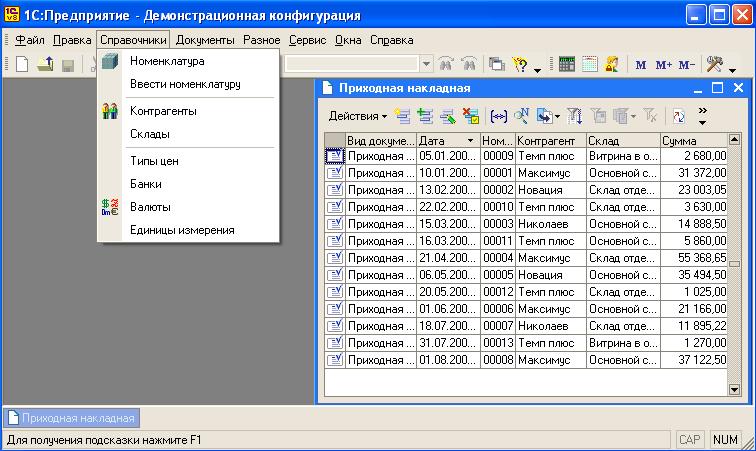Screen dimensions: 756x451
Task: Click the Create based on document icon
Action: tap(544, 116)
